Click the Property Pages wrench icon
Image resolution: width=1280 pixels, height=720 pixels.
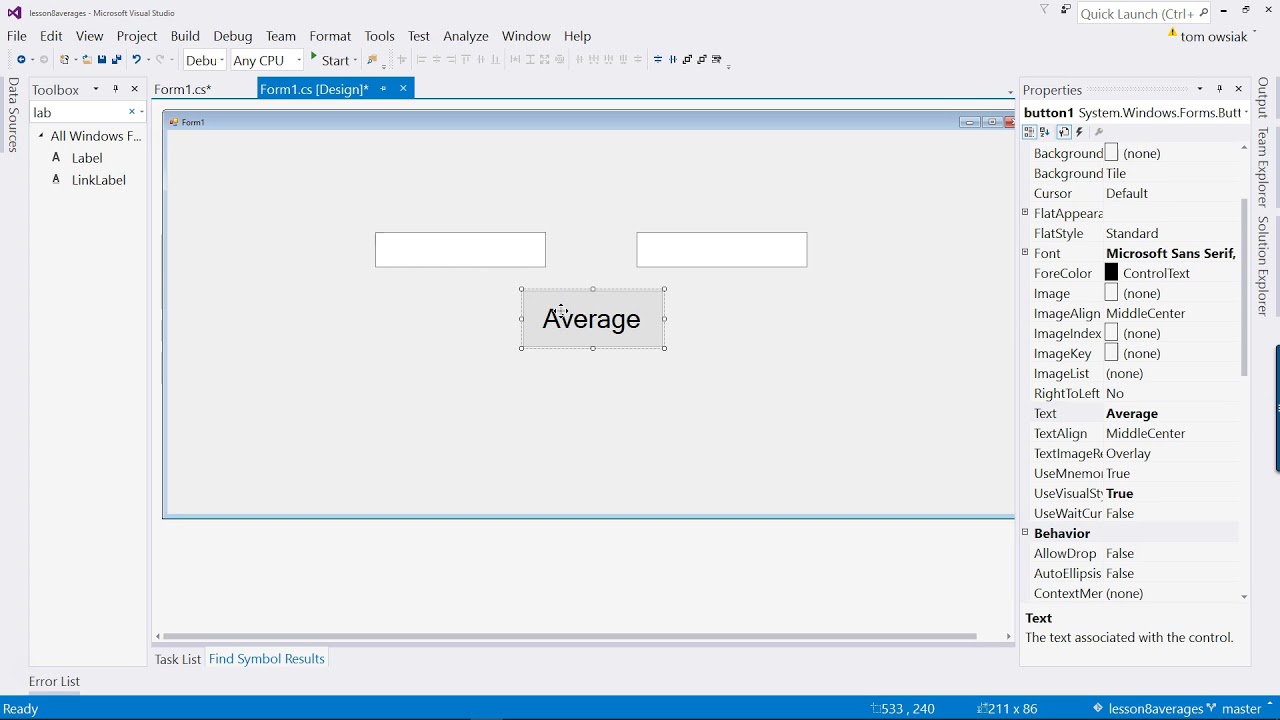[x=1099, y=132]
